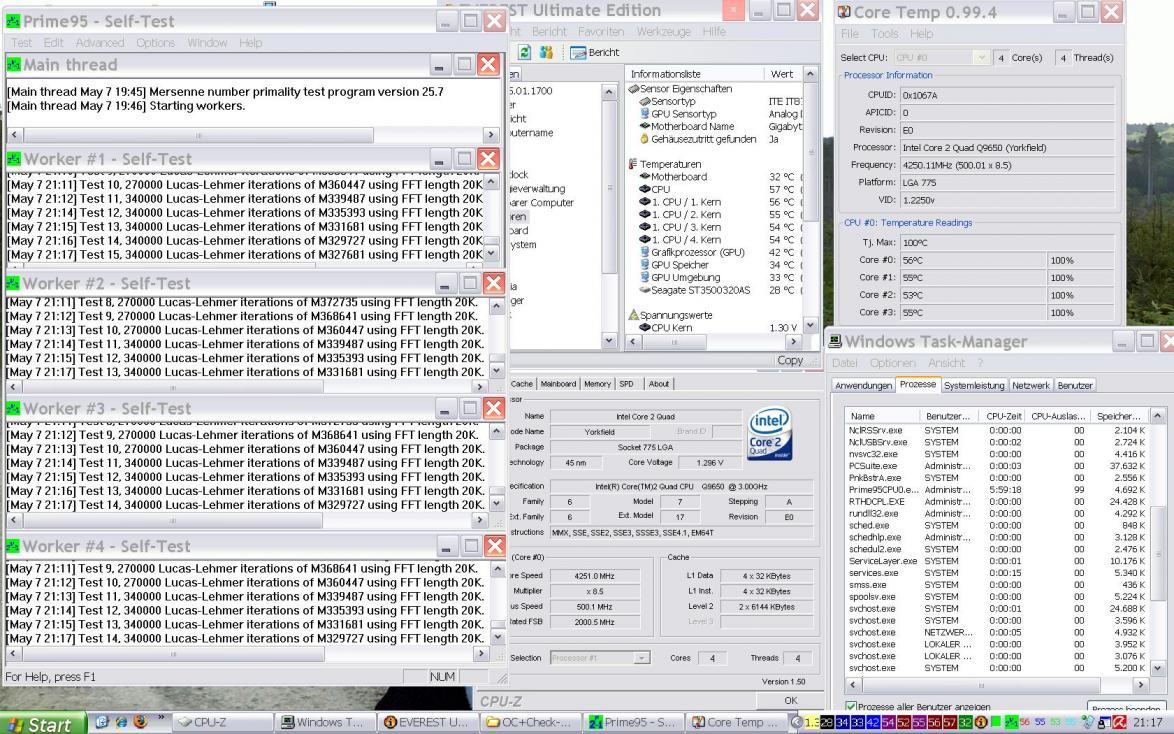This screenshot has height=734, width=1174.
Task: Click the Core Speed value field in CPU-Z
Action: pos(594,576)
